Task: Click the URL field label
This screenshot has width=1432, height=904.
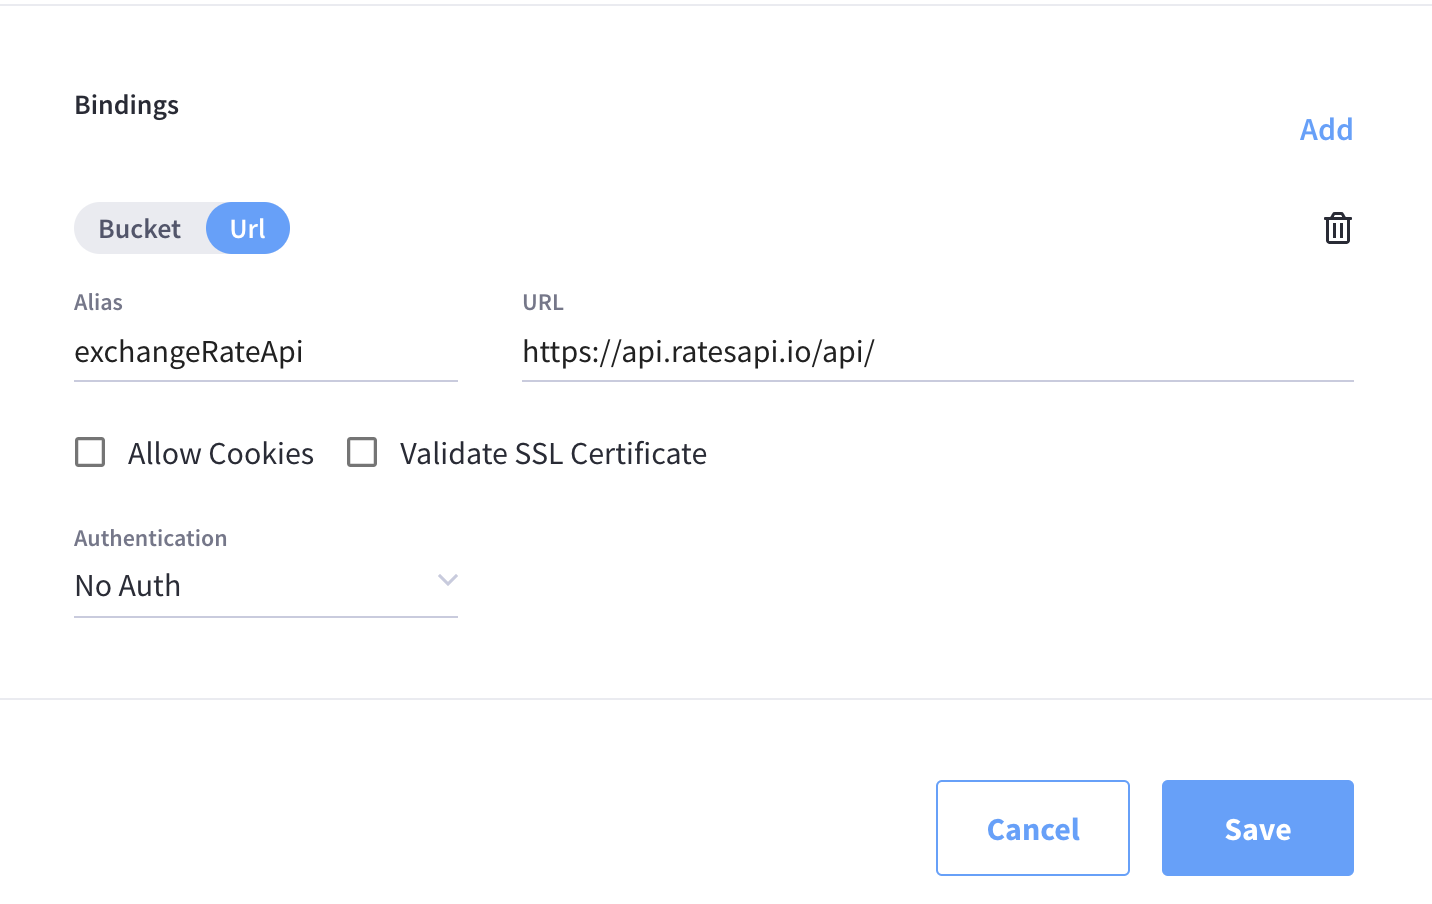Action: pyautogui.click(x=543, y=302)
